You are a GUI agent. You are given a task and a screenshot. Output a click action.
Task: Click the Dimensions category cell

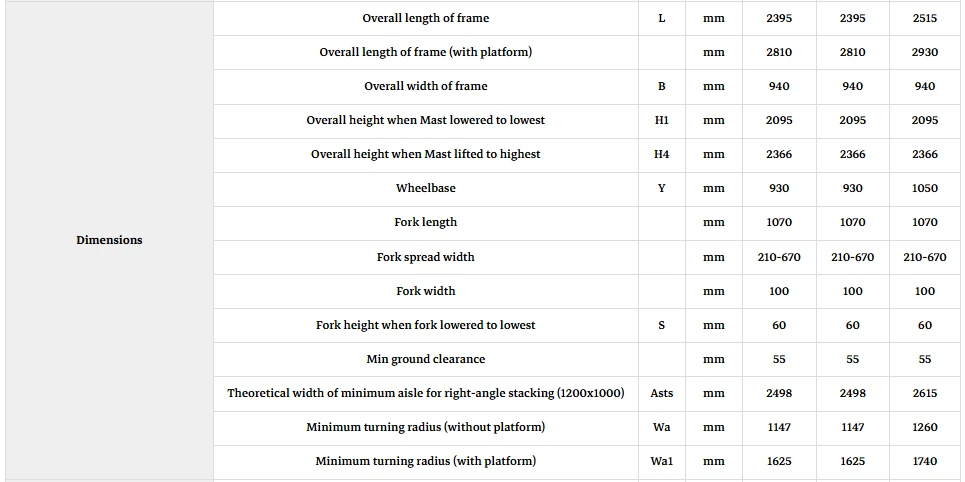(x=110, y=240)
